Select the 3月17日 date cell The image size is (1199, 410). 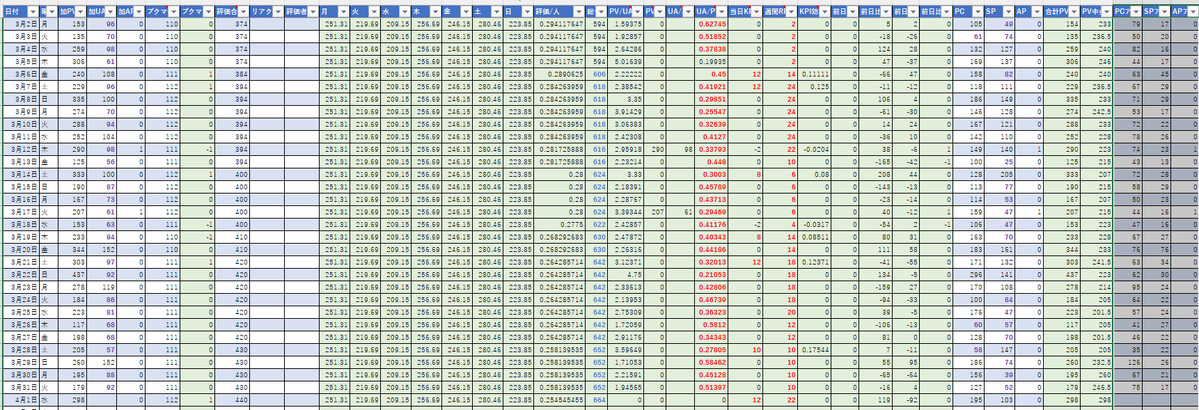21,211
